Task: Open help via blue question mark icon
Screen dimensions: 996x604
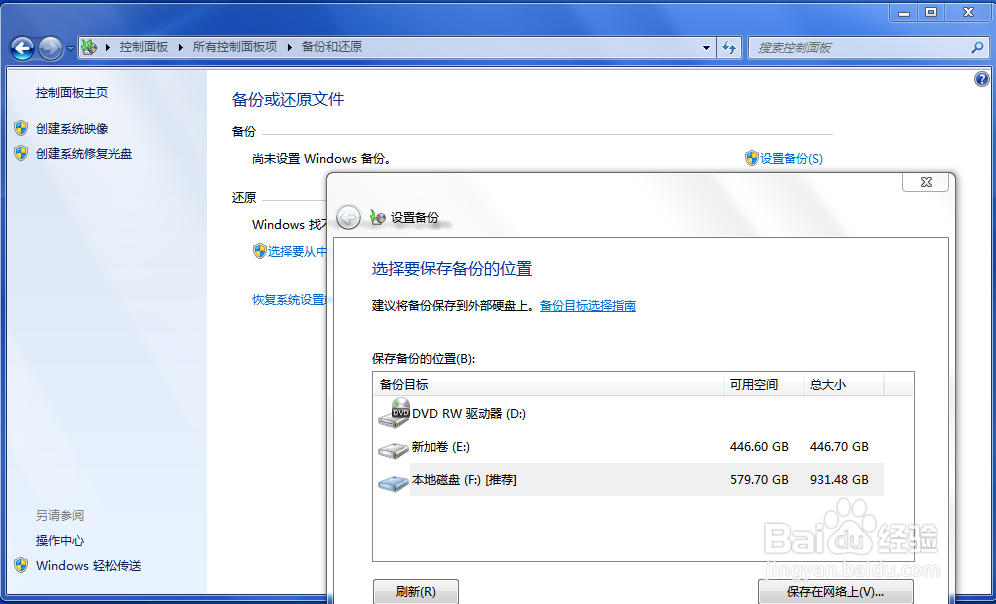Action: (x=981, y=79)
